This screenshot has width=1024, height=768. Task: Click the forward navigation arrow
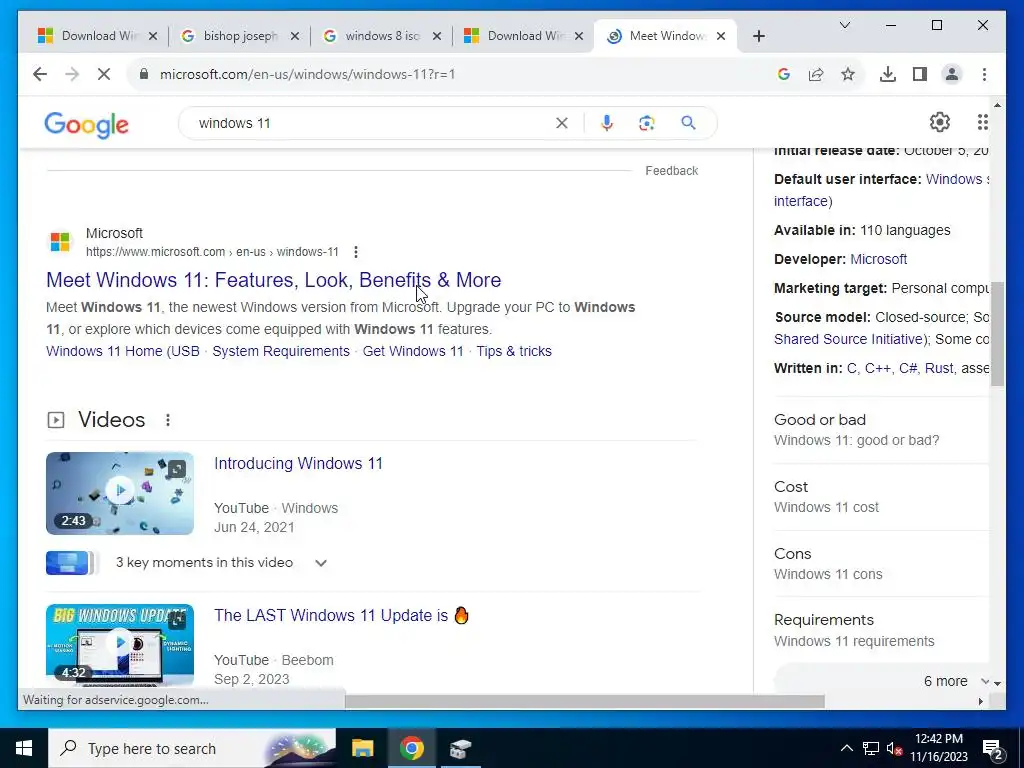coord(72,74)
